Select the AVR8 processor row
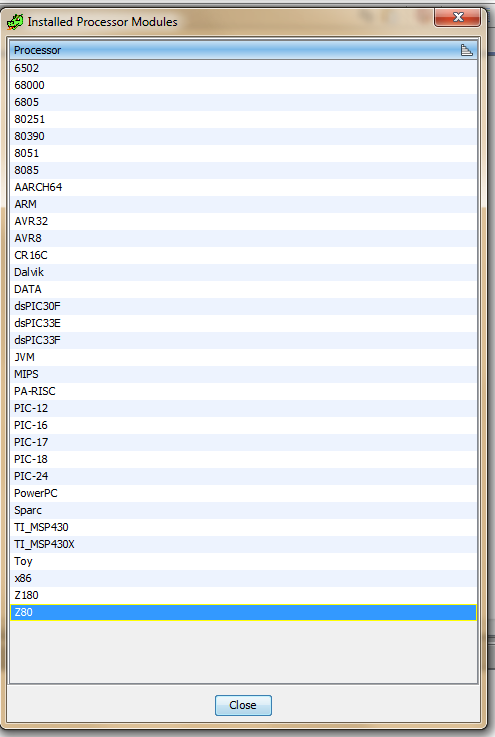 point(243,238)
